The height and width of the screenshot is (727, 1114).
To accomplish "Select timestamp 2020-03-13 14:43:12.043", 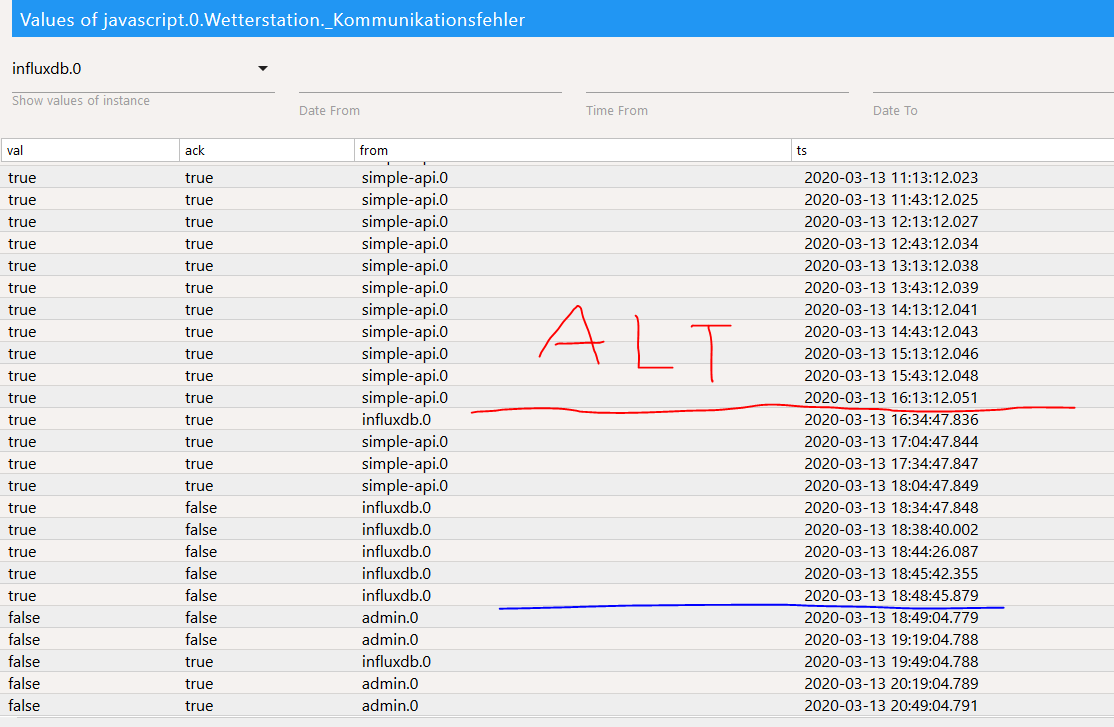I will [891, 332].
